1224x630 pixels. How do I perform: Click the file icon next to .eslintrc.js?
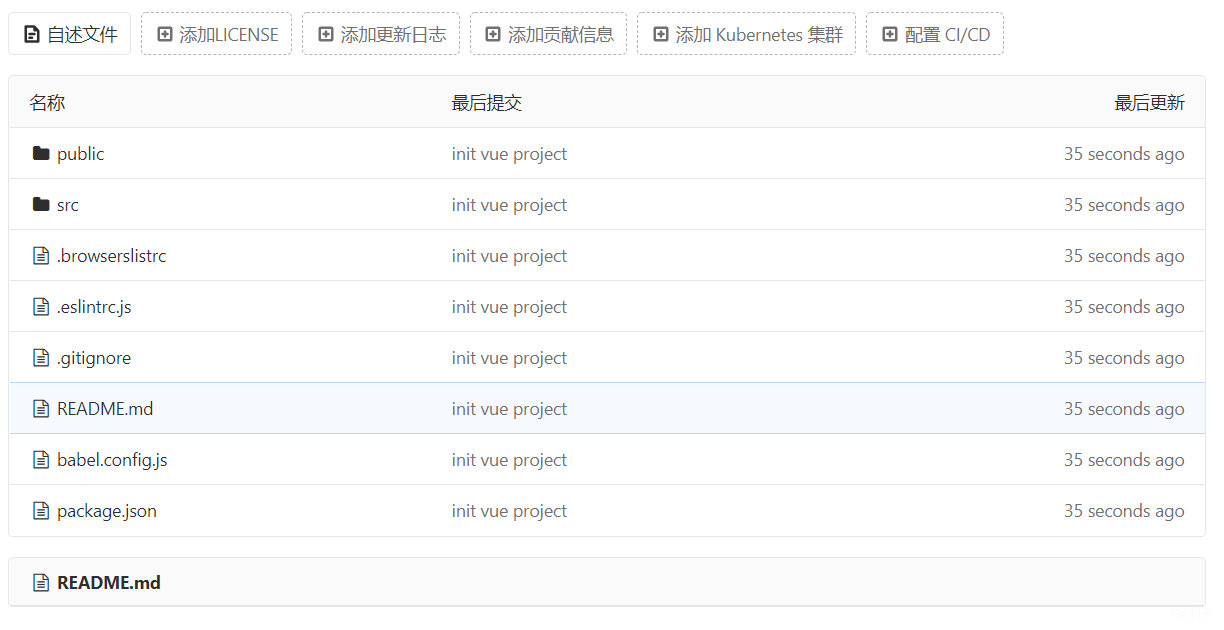(x=41, y=307)
